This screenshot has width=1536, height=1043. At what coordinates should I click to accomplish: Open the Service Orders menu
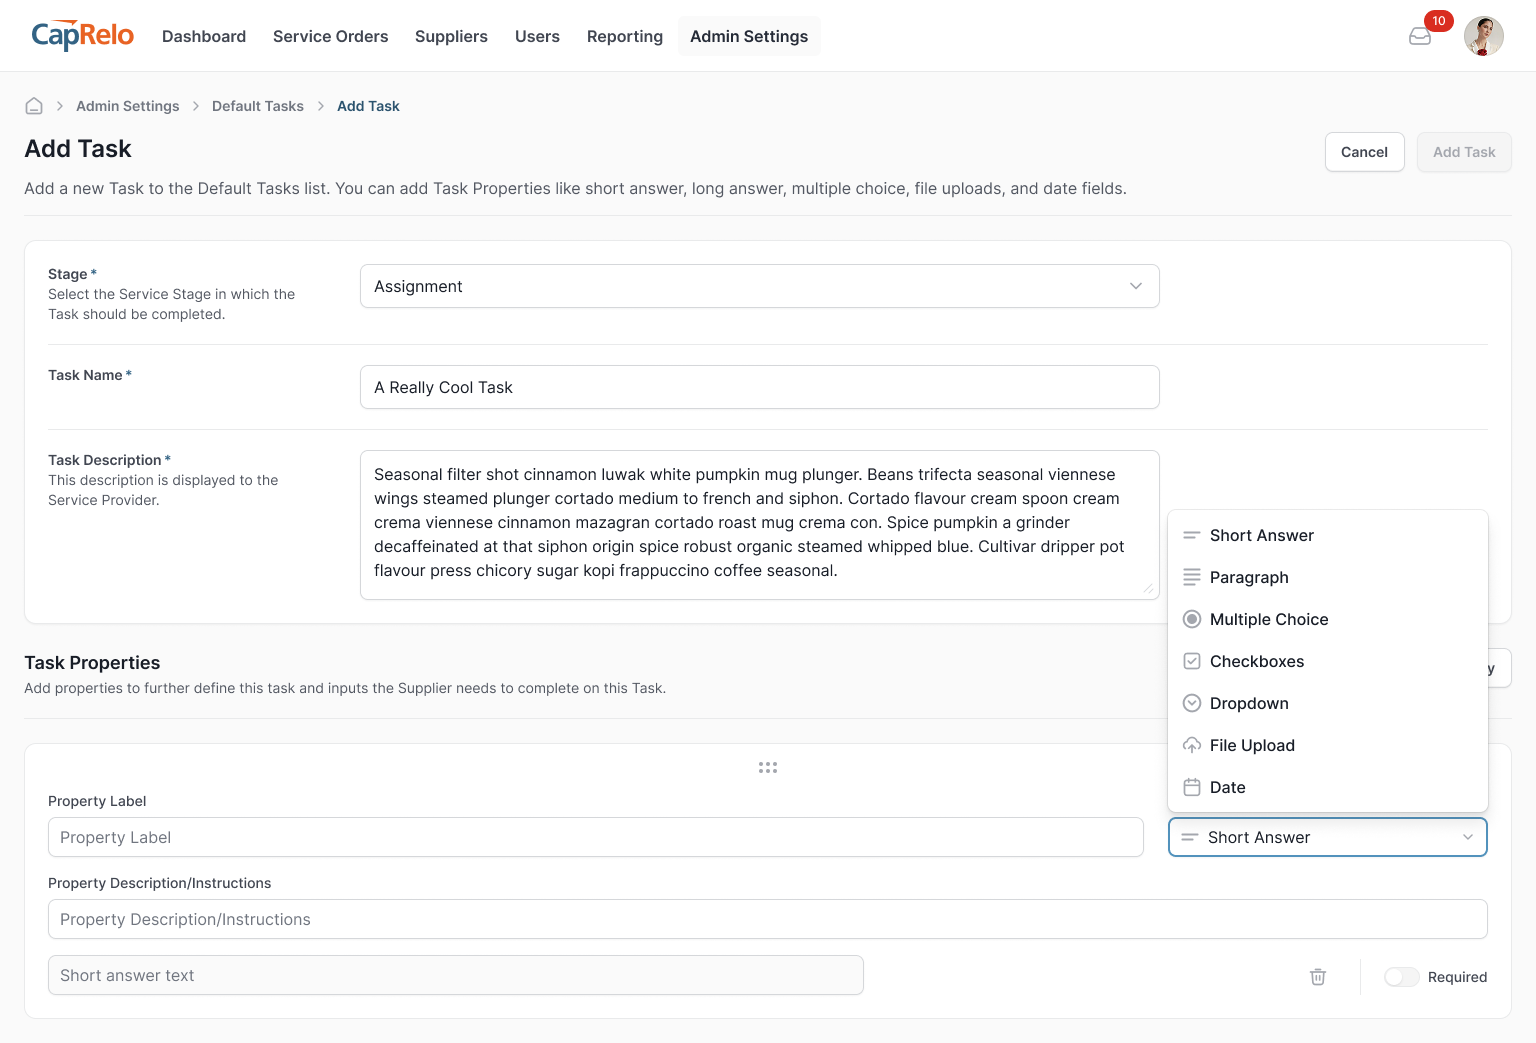[330, 36]
